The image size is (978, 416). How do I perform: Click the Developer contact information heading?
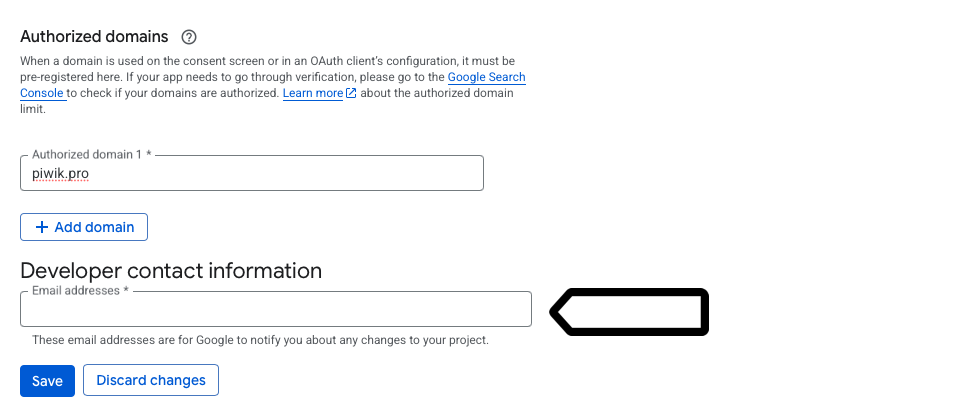pos(171,270)
